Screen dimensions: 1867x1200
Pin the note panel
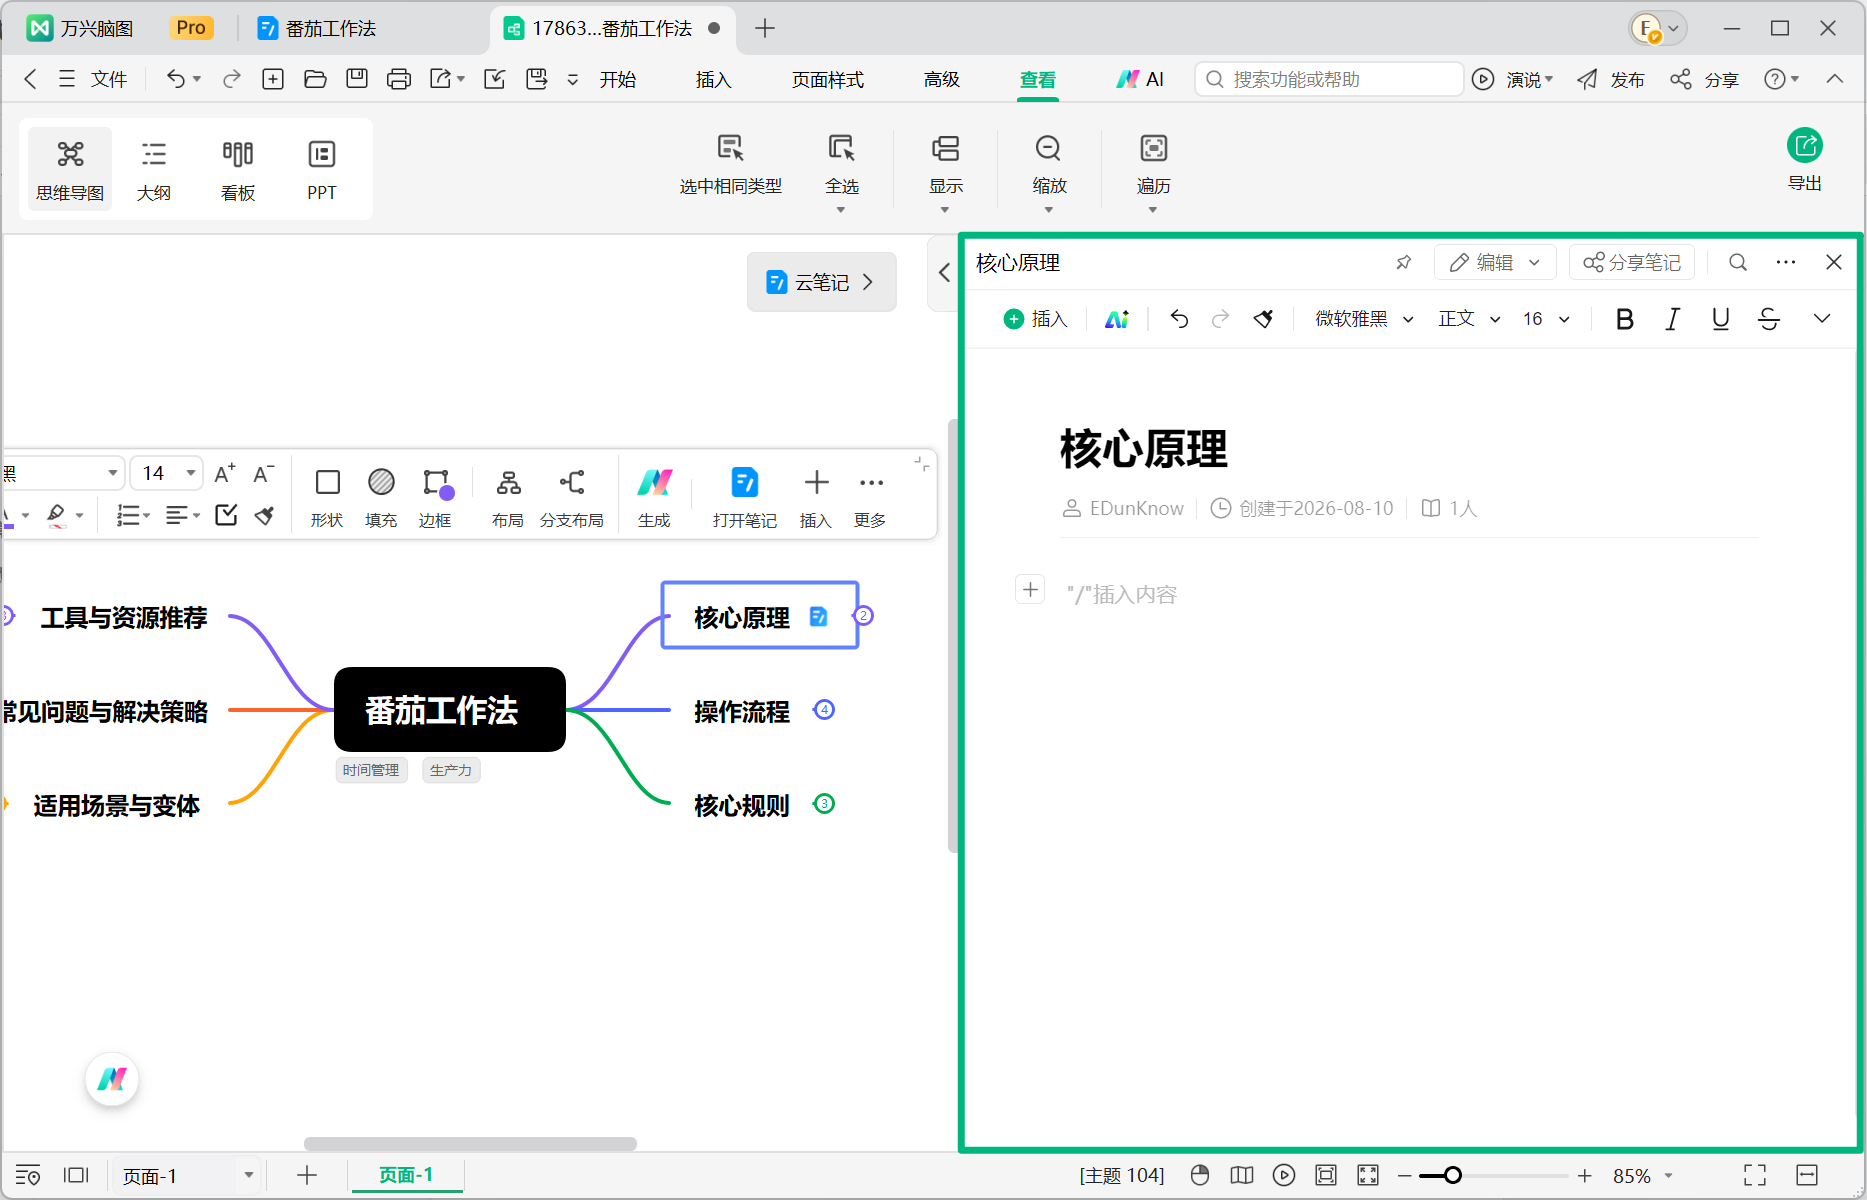click(x=1404, y=262)
